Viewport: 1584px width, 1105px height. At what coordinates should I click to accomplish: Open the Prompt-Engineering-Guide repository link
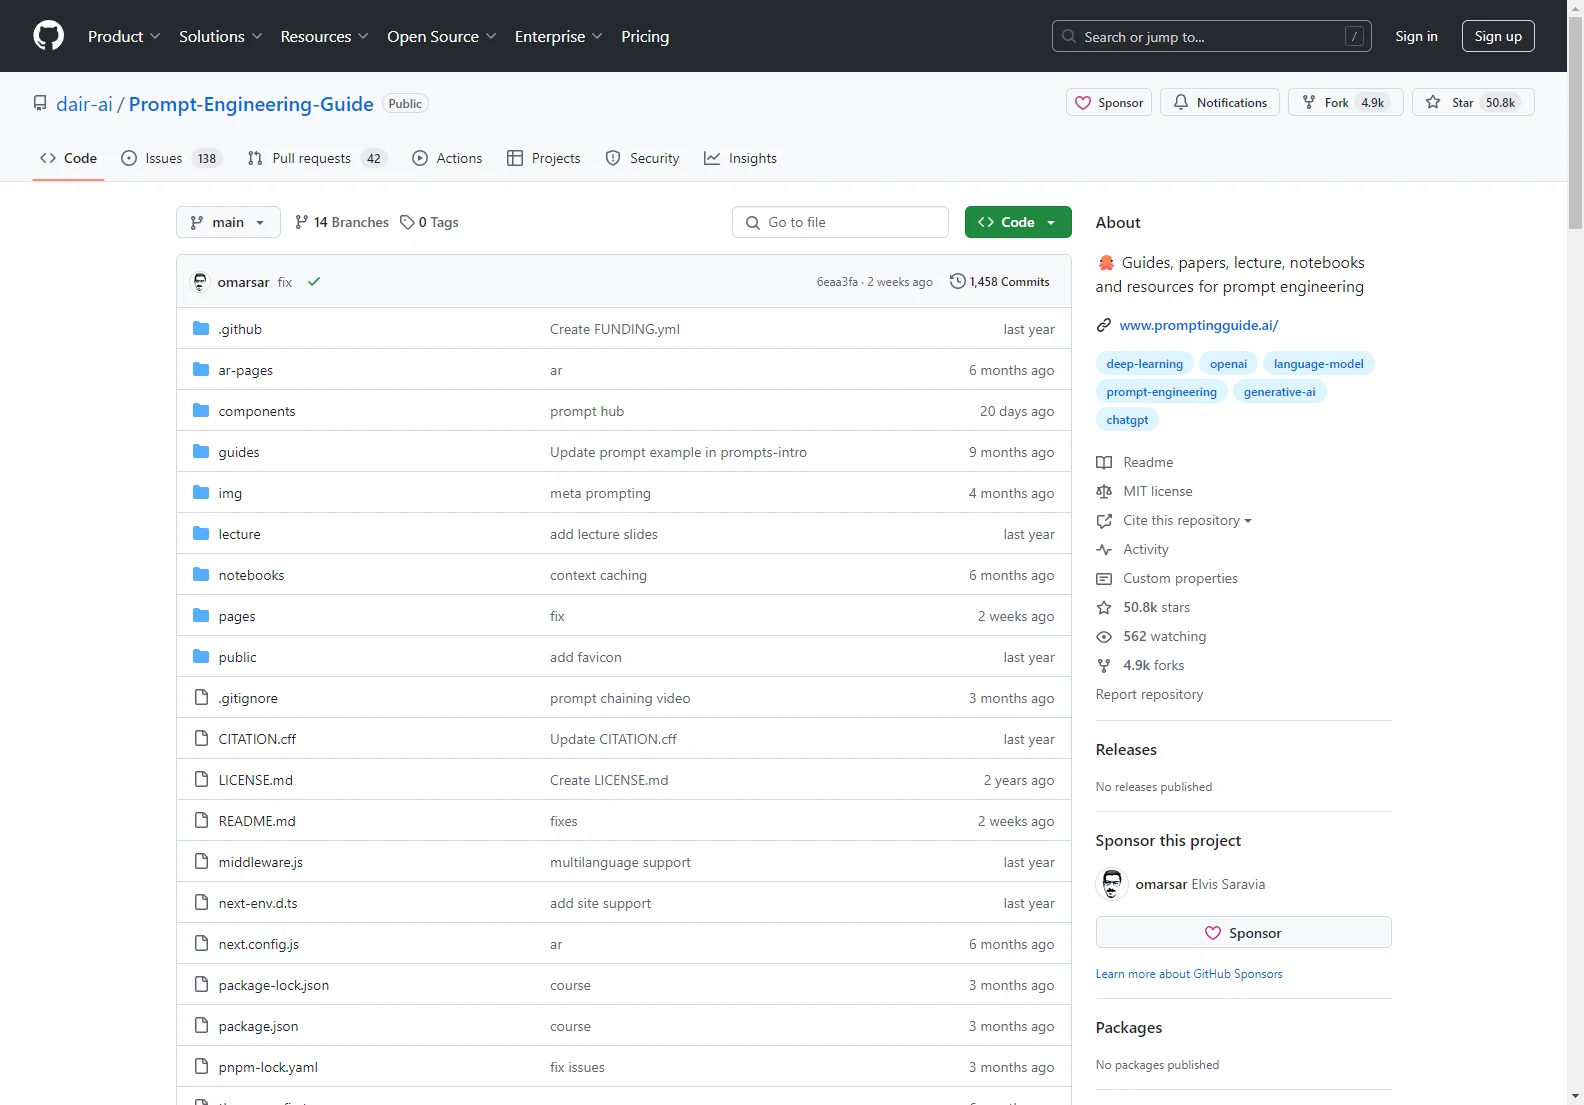(x=251, y=103)
